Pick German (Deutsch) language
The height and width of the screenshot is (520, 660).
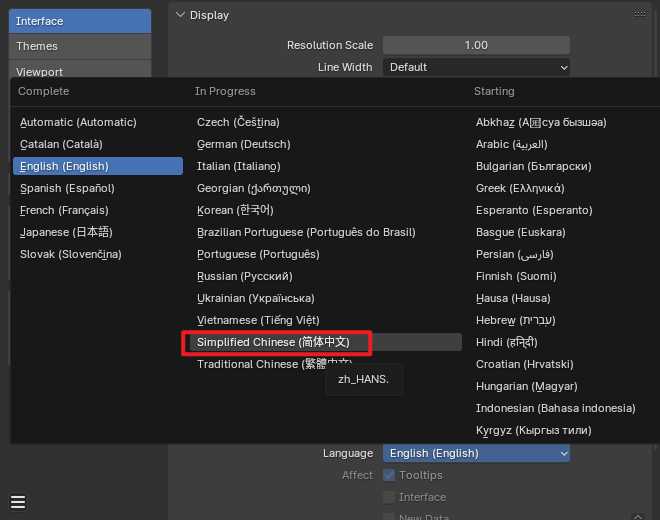click(x=243, y=144)
